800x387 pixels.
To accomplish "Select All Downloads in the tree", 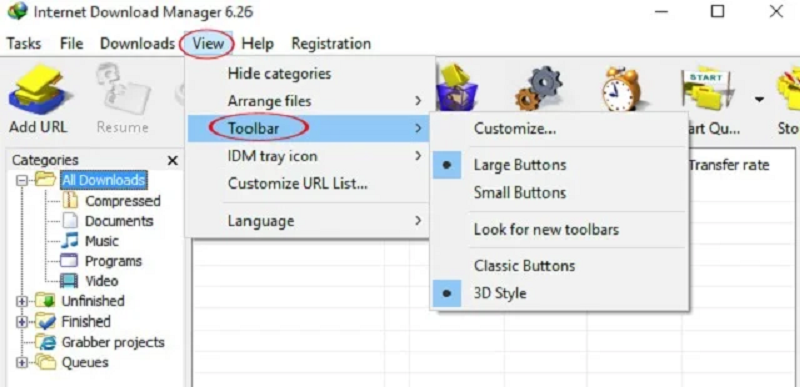I will click(104, 180).
